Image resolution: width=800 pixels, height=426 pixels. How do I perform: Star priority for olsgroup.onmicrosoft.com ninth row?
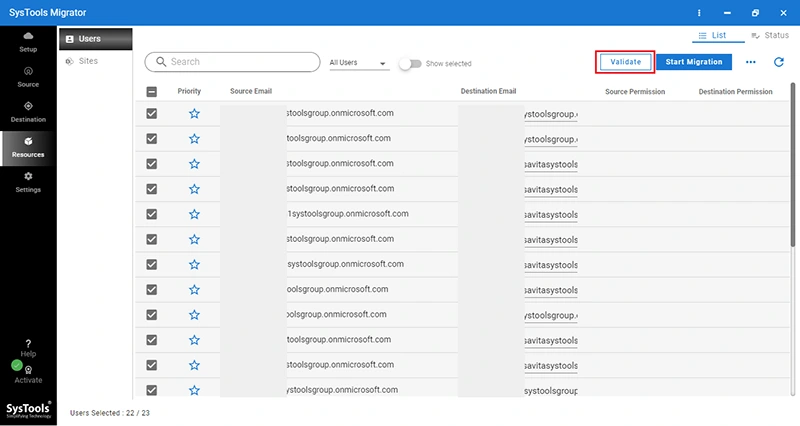(194, 315)
